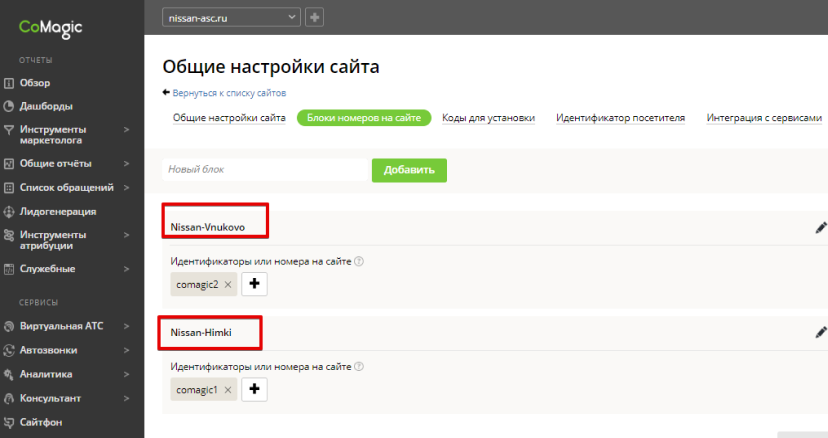Go to Интеграция с сервисами tab
Viewport: 828px width, 438px height.
764,118
